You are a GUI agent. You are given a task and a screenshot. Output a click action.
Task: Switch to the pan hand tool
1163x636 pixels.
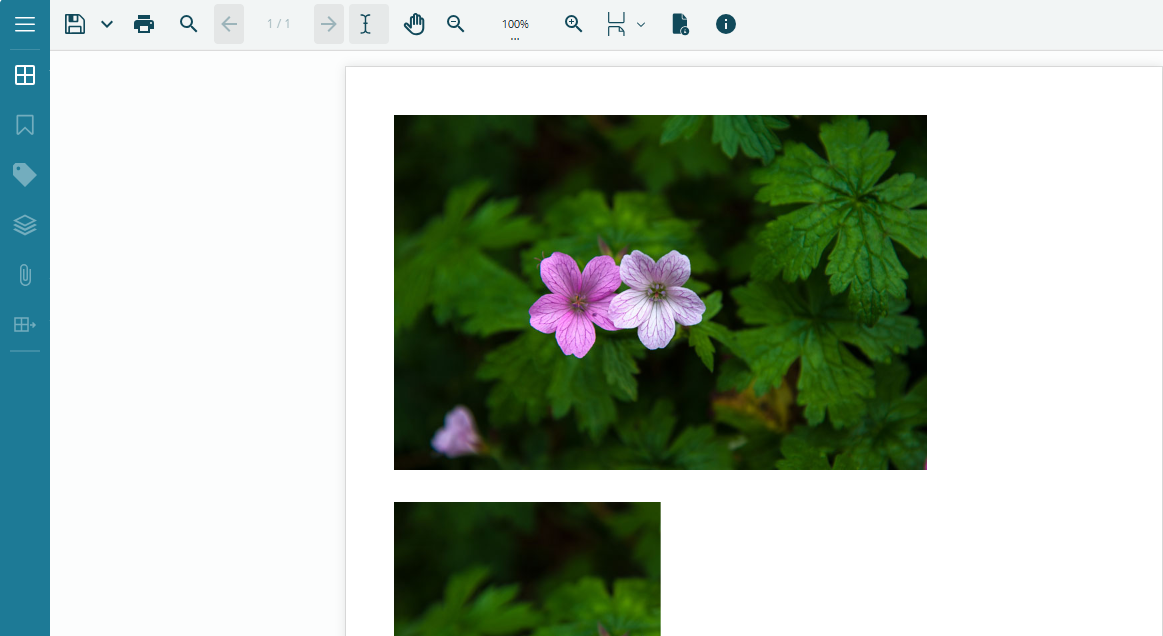click(414, 24)
